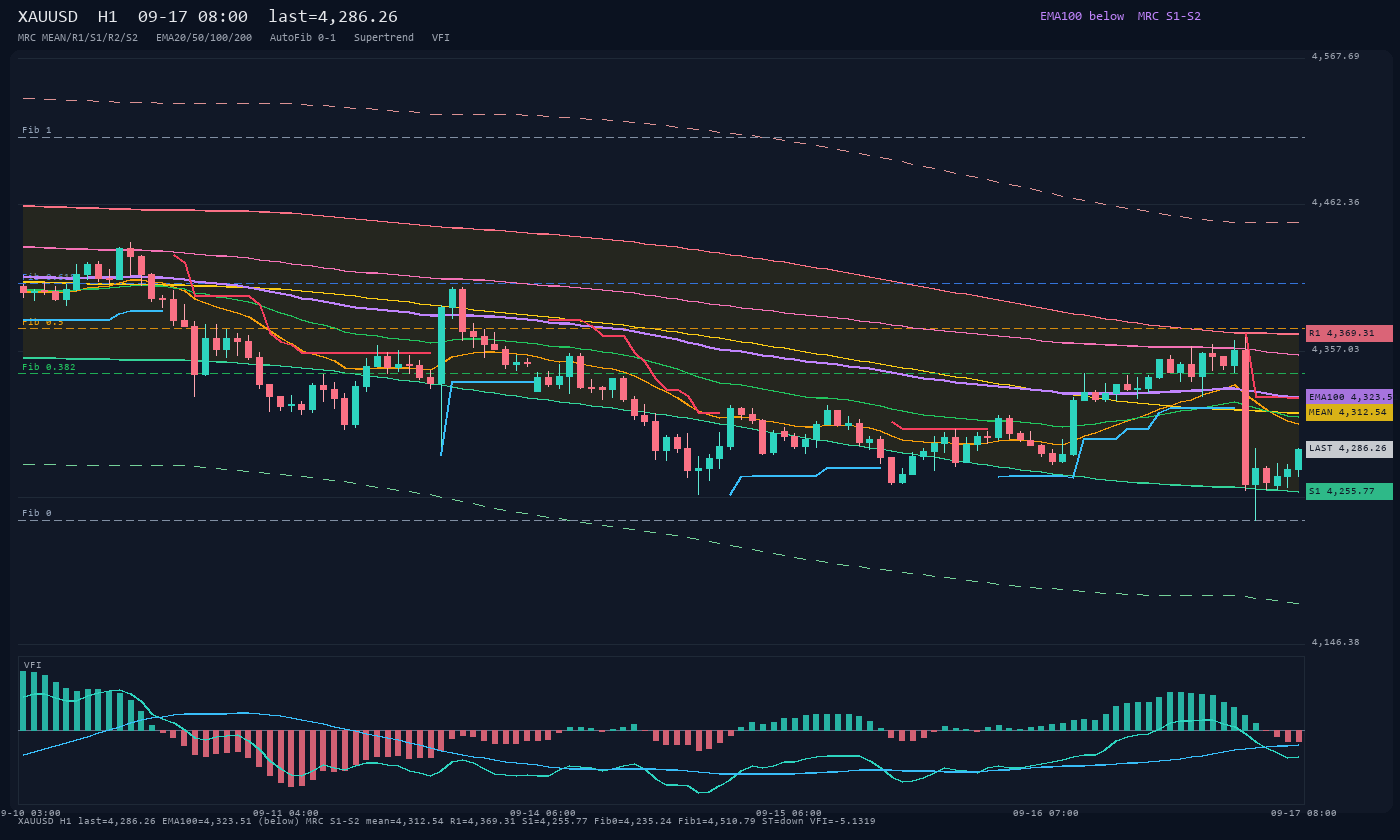
Task: Click the MEAN 4,312.54 price tag
Action: click(1349, 412)
